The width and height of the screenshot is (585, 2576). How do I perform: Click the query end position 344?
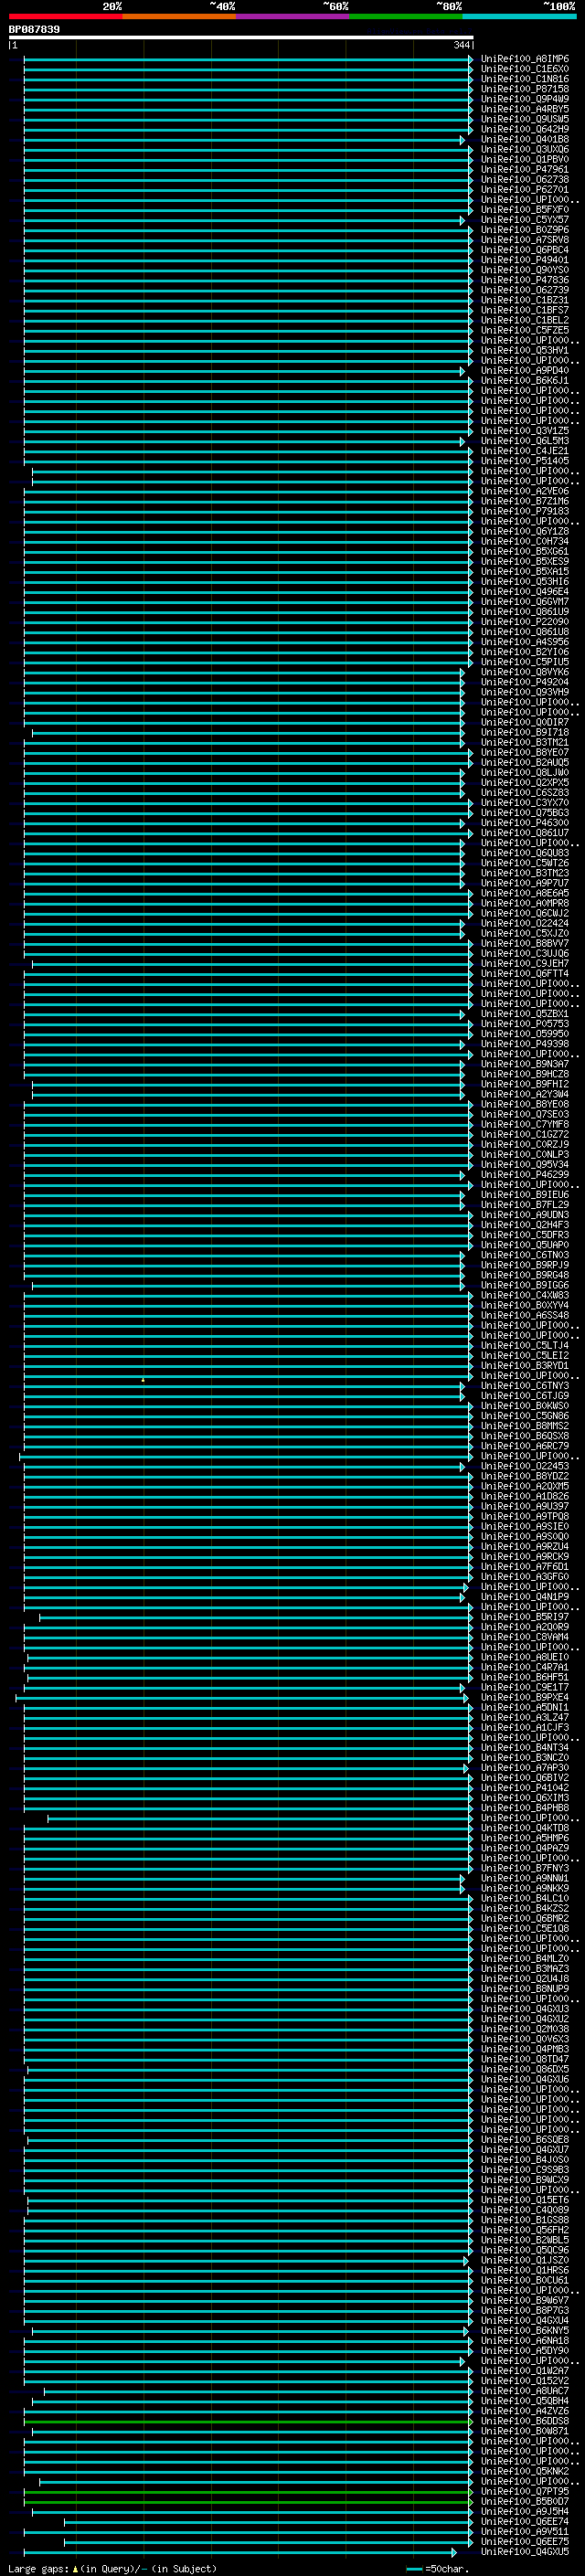point(461,45)
